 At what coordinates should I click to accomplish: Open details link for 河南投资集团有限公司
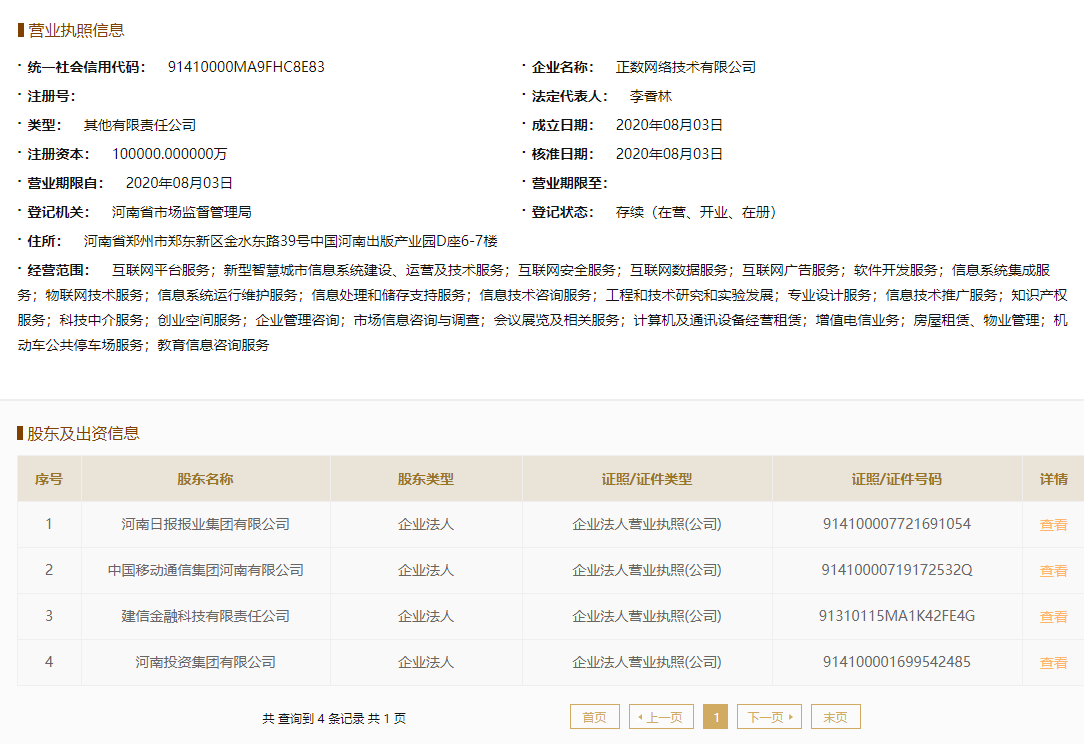tap(1053, 662)
